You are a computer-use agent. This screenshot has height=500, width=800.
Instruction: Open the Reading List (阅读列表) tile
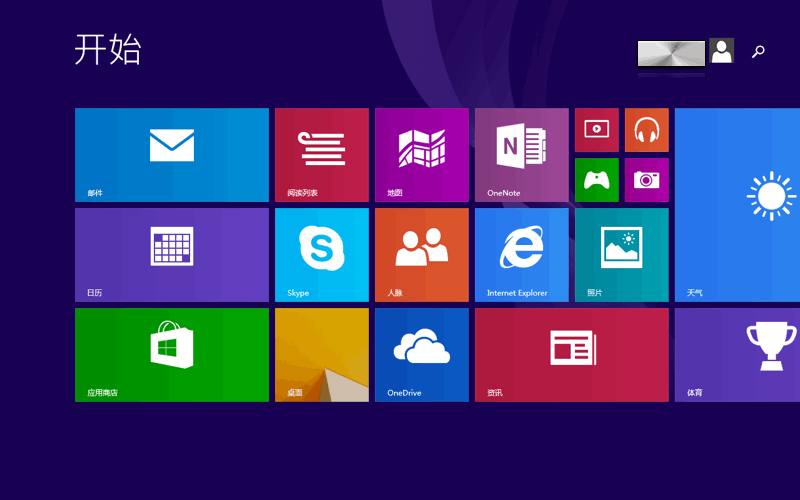(322, 155)
